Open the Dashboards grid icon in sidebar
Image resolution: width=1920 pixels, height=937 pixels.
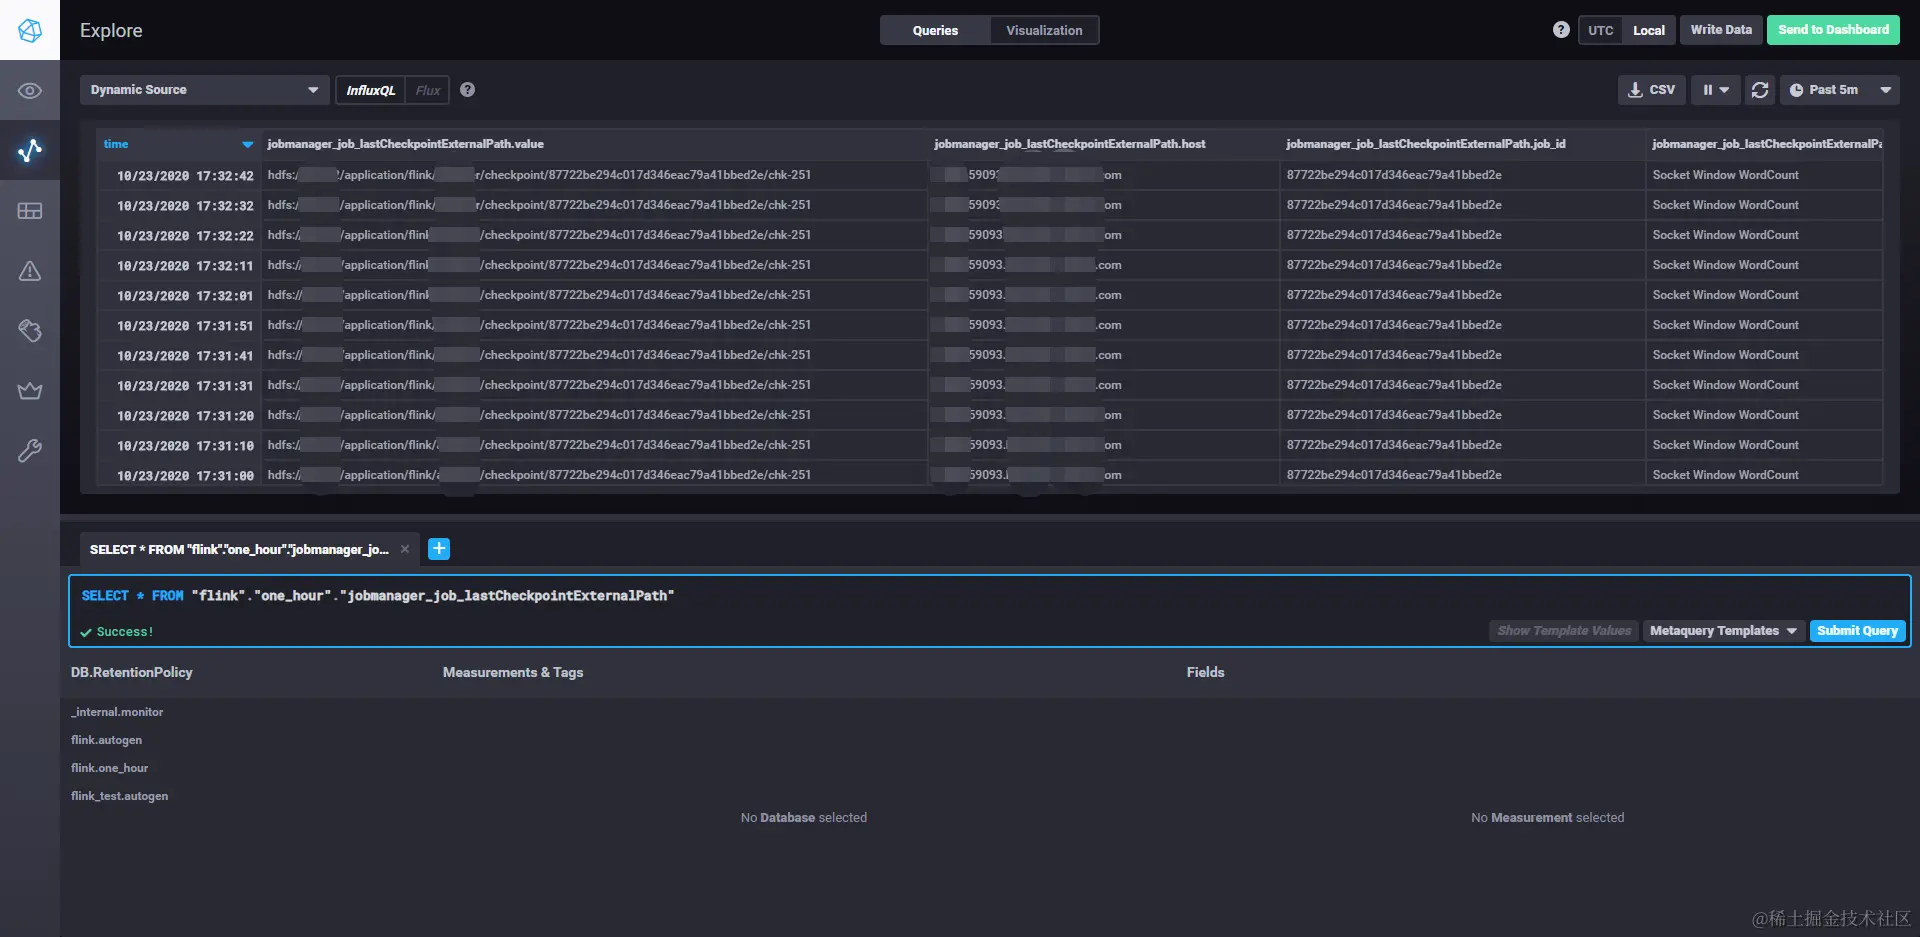pos(30,211)
